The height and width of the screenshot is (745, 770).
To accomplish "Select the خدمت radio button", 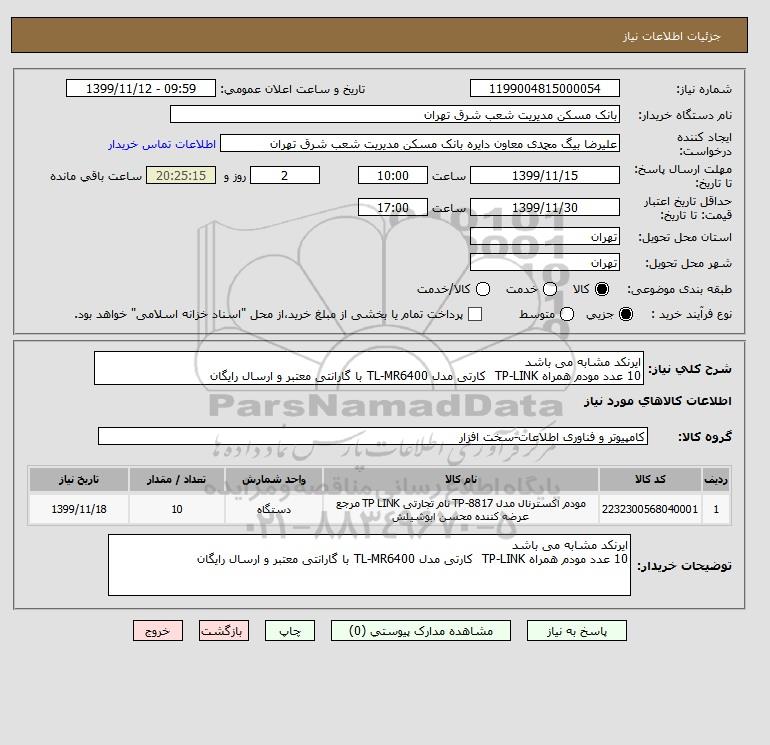I will (550, 289).
